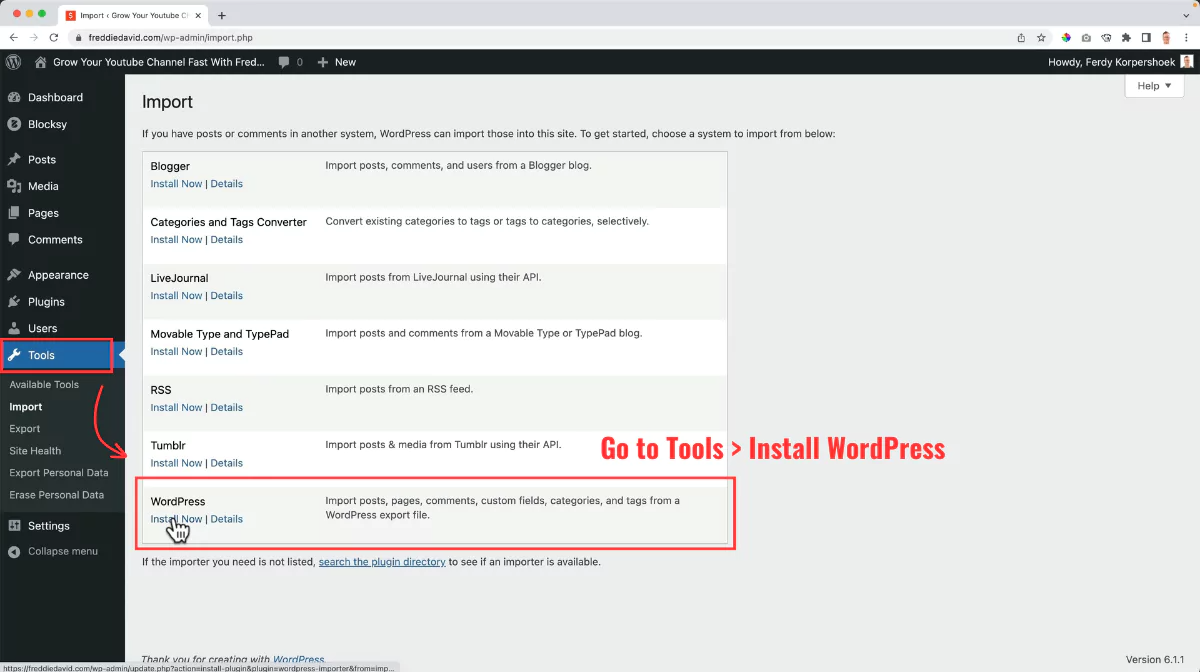1200x672 pixels.
Task: Open the Help dropdown panel
Action: [x=1153, y=85]
